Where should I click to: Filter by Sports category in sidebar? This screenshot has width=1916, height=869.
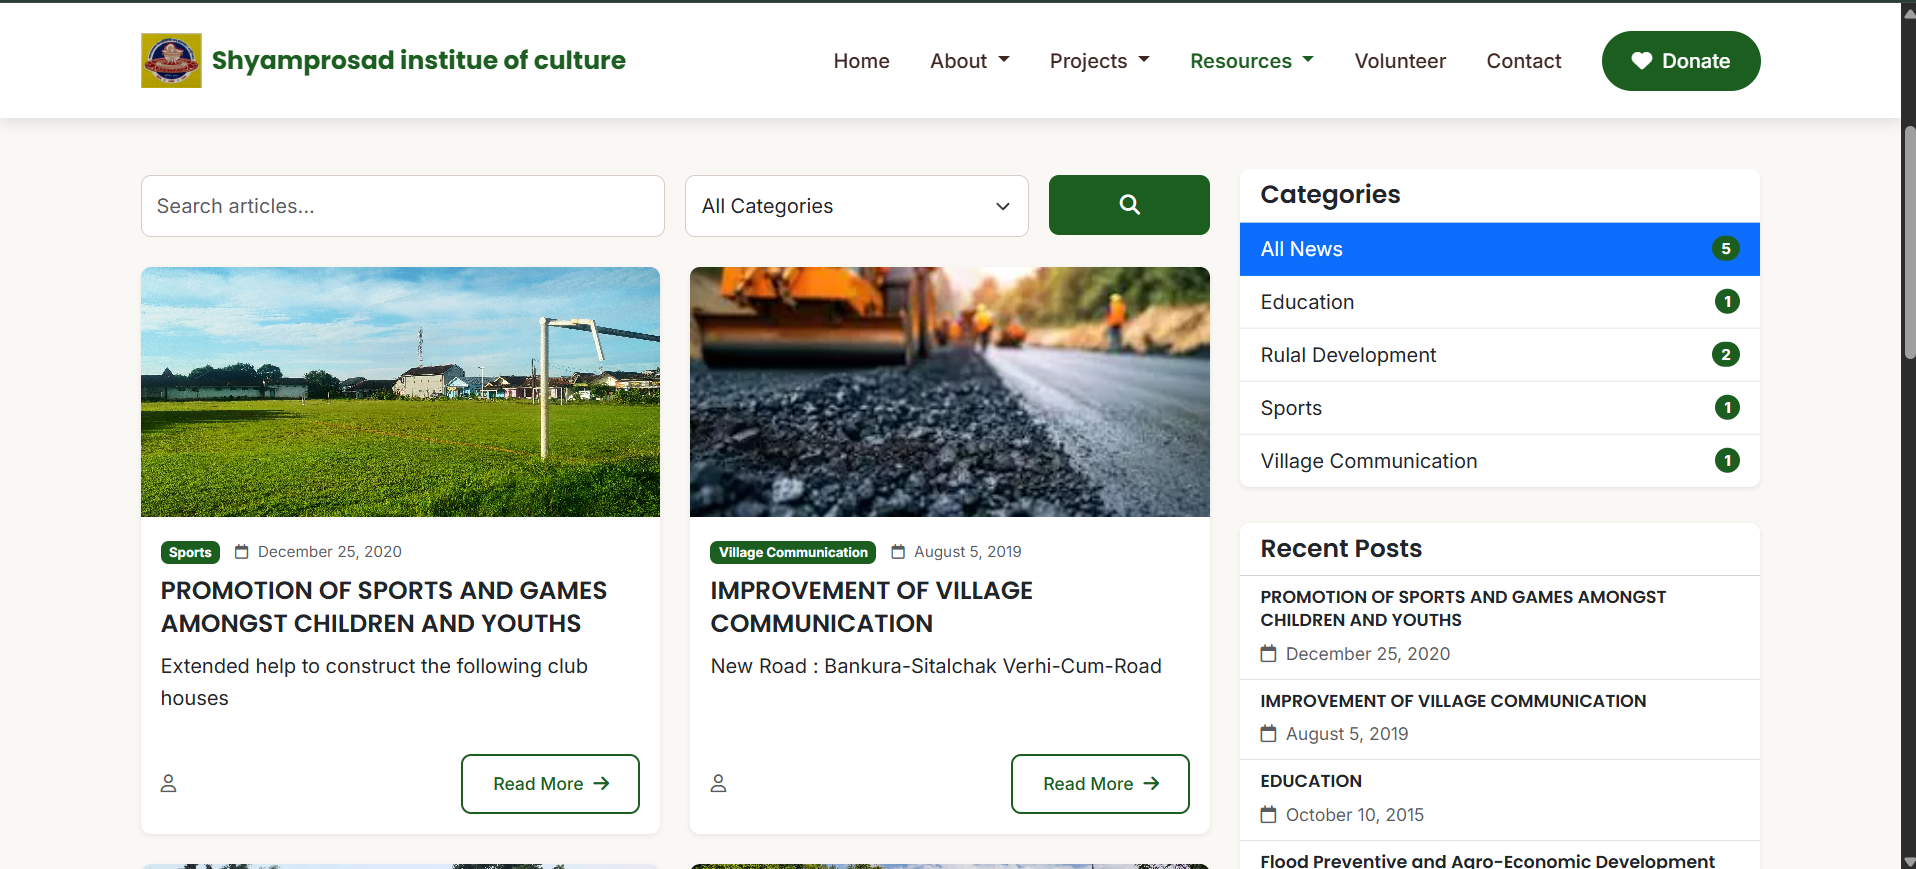coord(1499,408)
